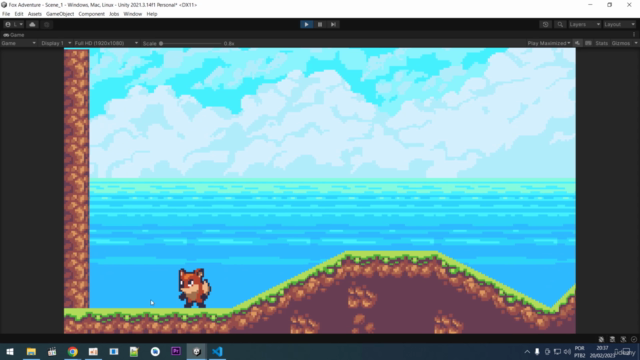
Task: Click the fox character in the Game view
Action: 194,288
